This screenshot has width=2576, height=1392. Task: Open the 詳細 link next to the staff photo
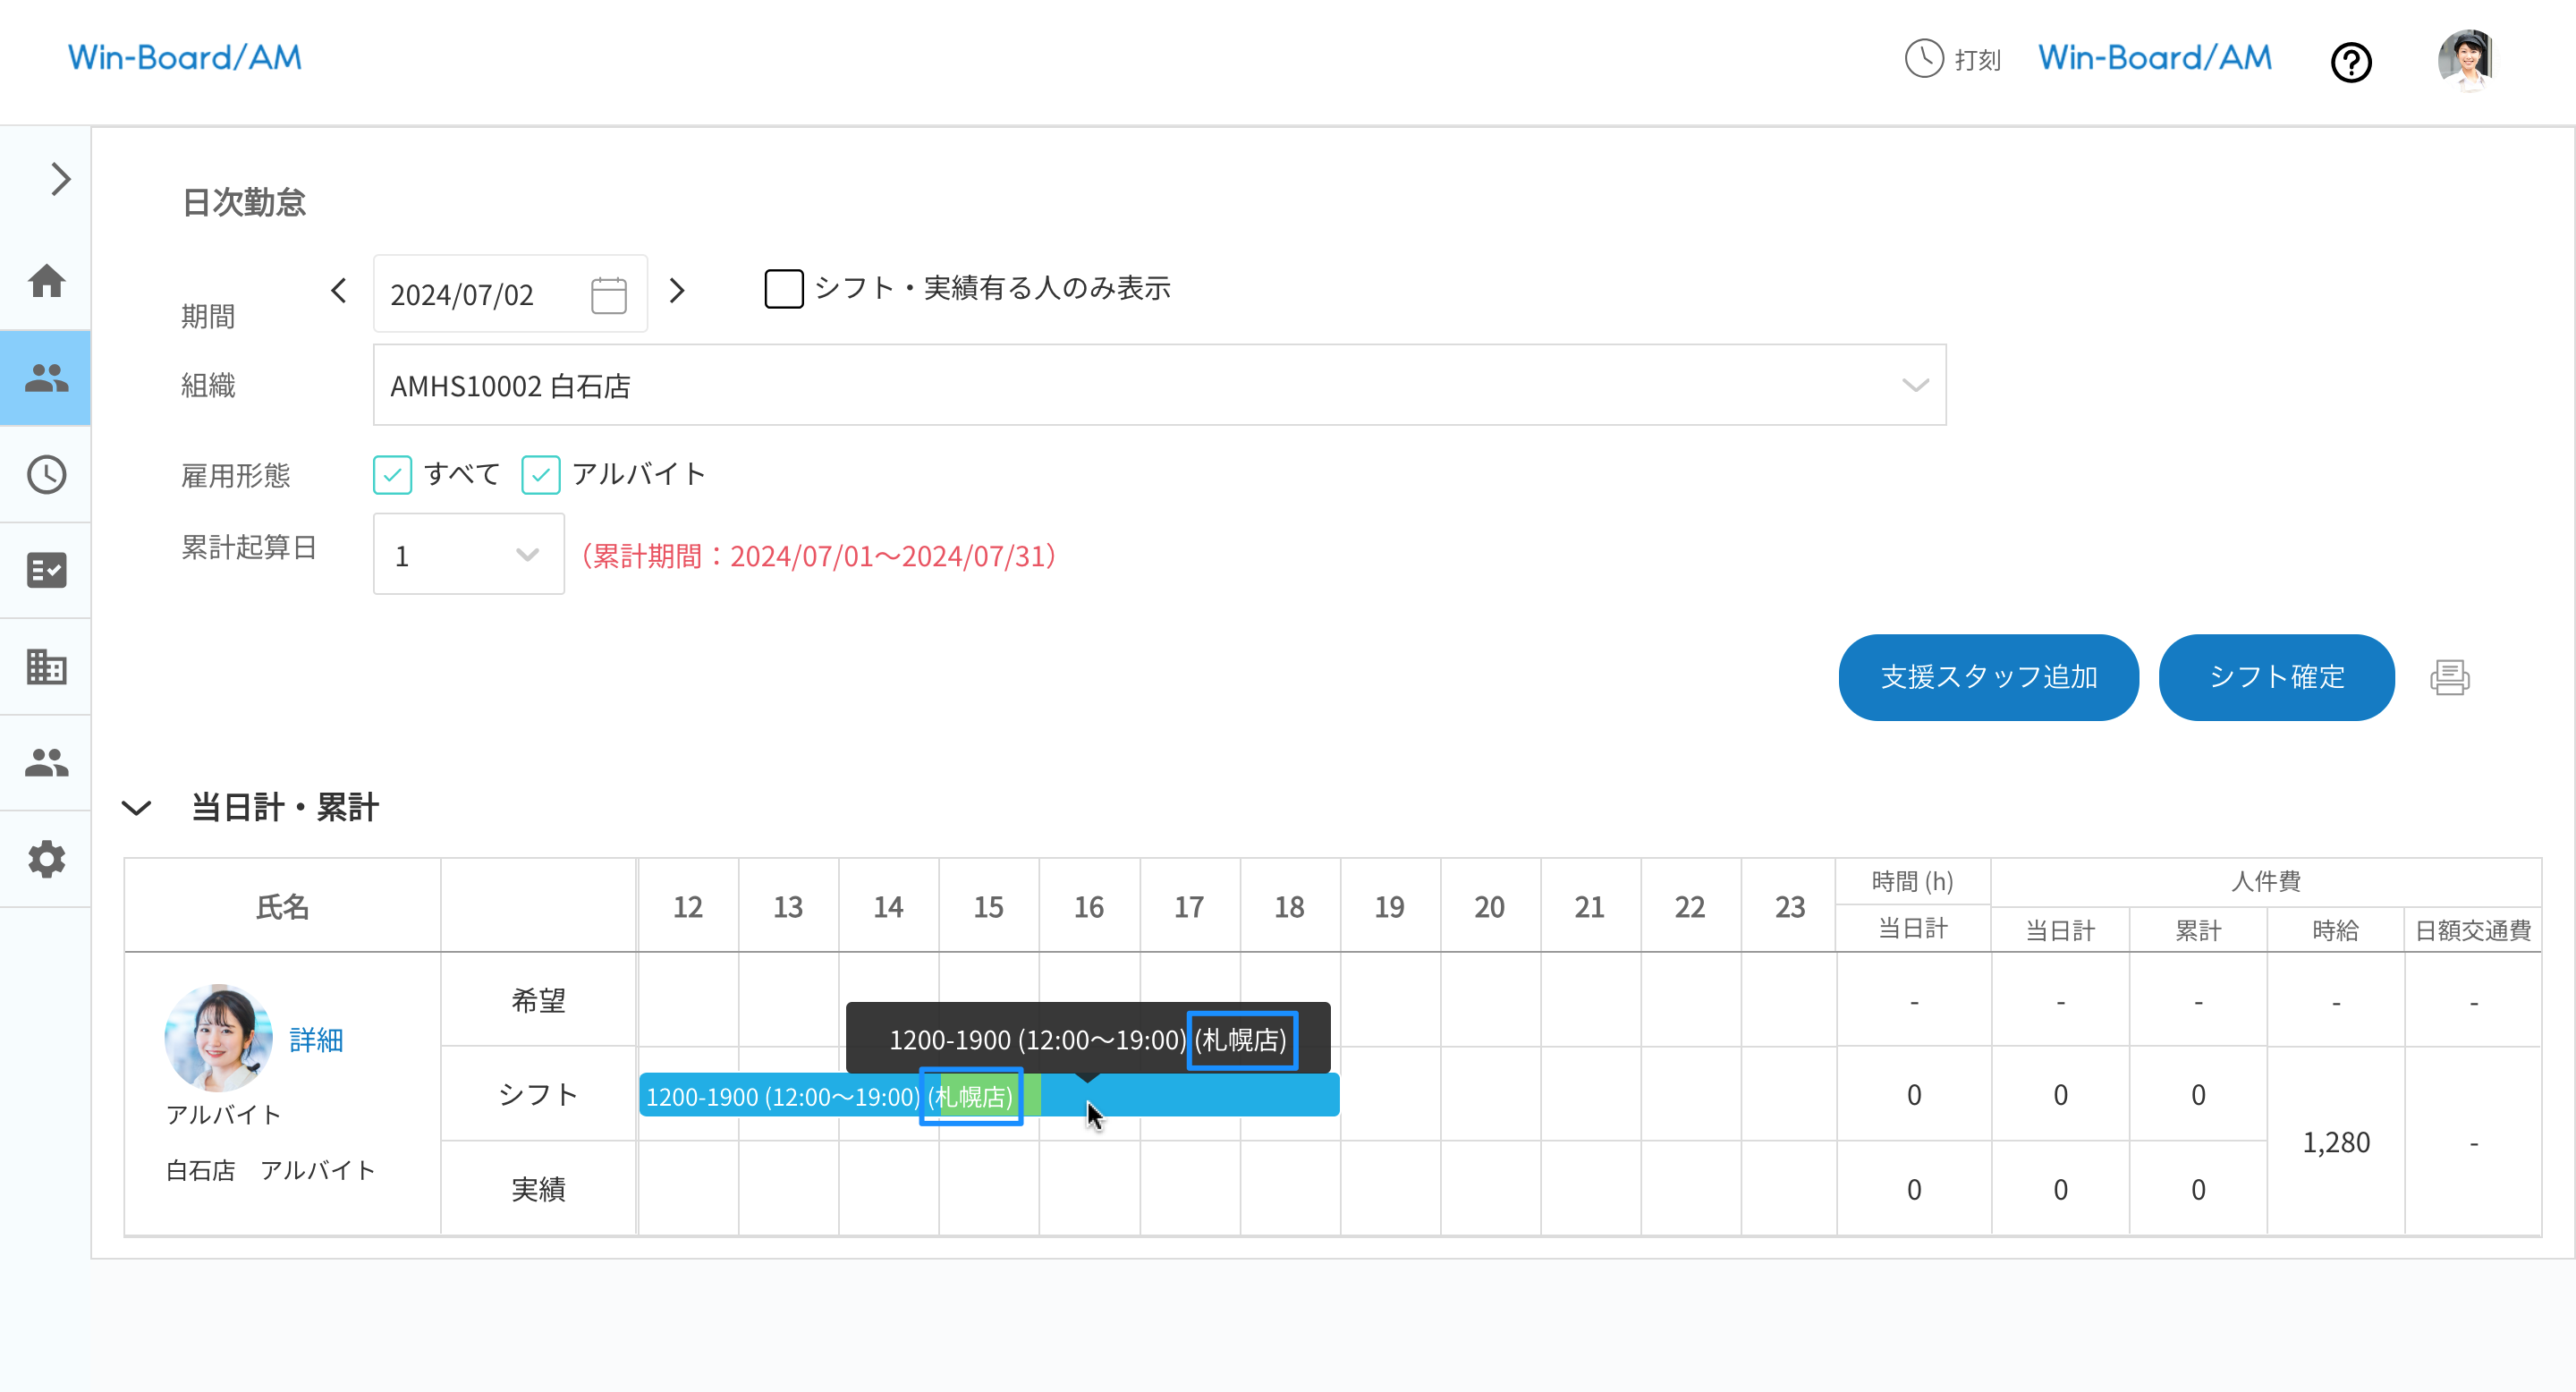coord(315,1040)
